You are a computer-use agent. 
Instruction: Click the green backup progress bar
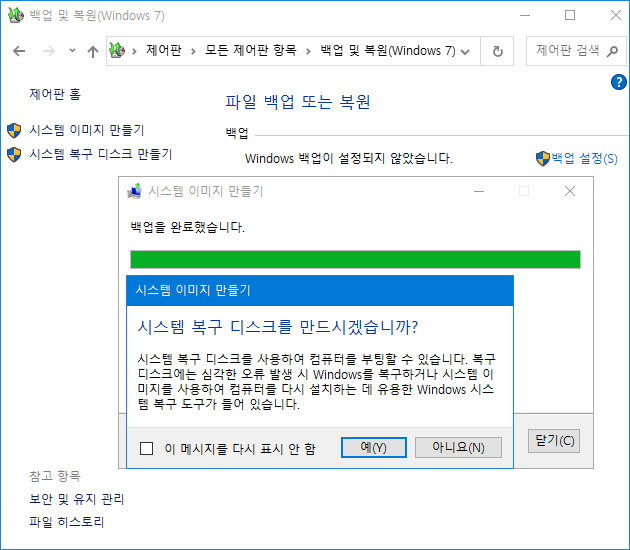pos(355,259)
